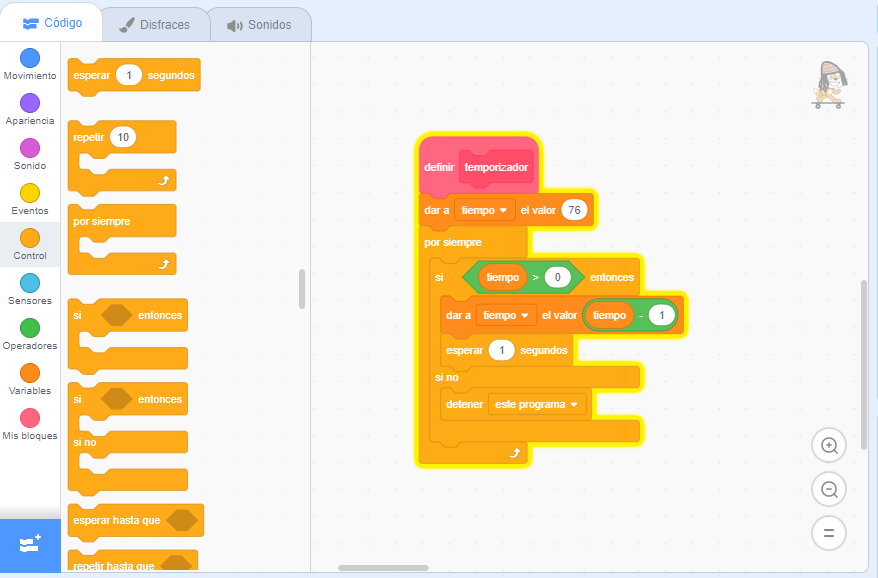Screen dimensions: 878x578
Task: Reset workspace zoom to default
Action: click(x=828, y=533)
